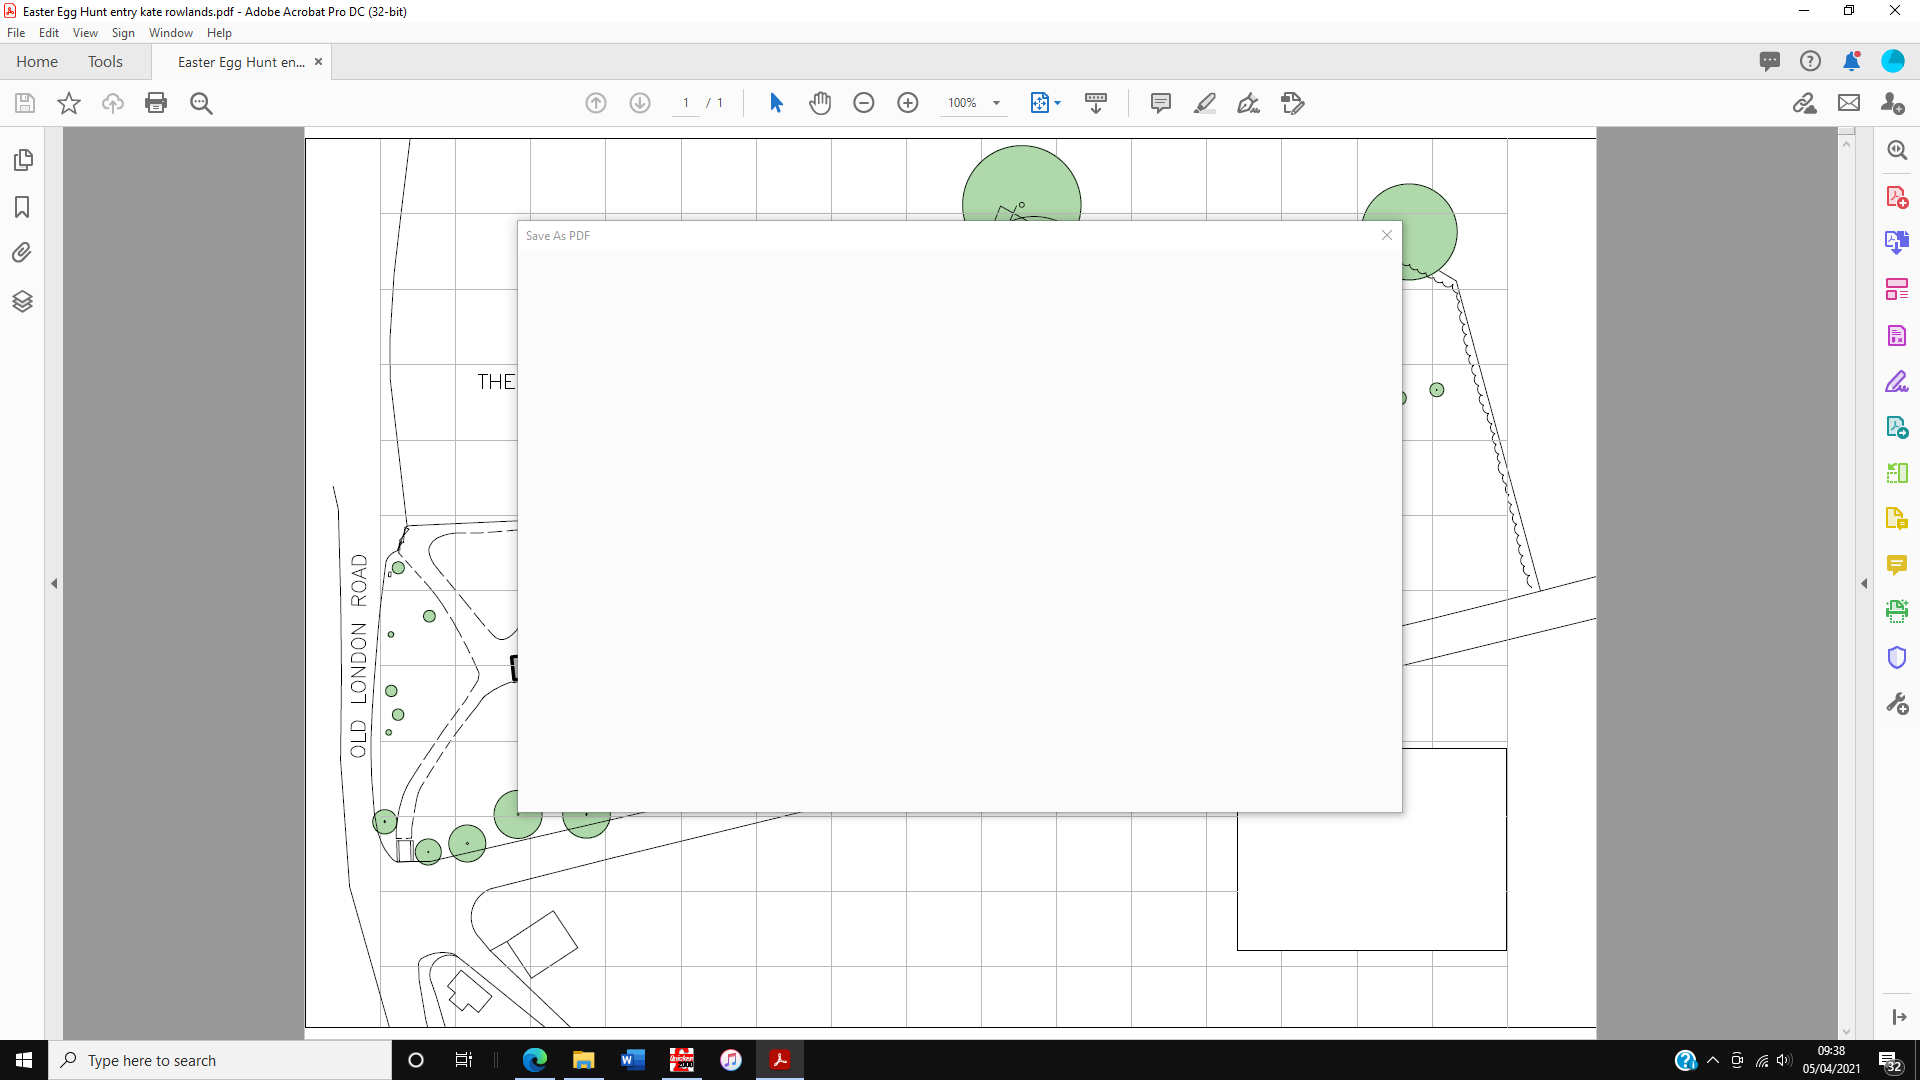This screenshot has width=1920, height=1080.
Task: Click the Selection arrow tool
Action: pos(776,103)
